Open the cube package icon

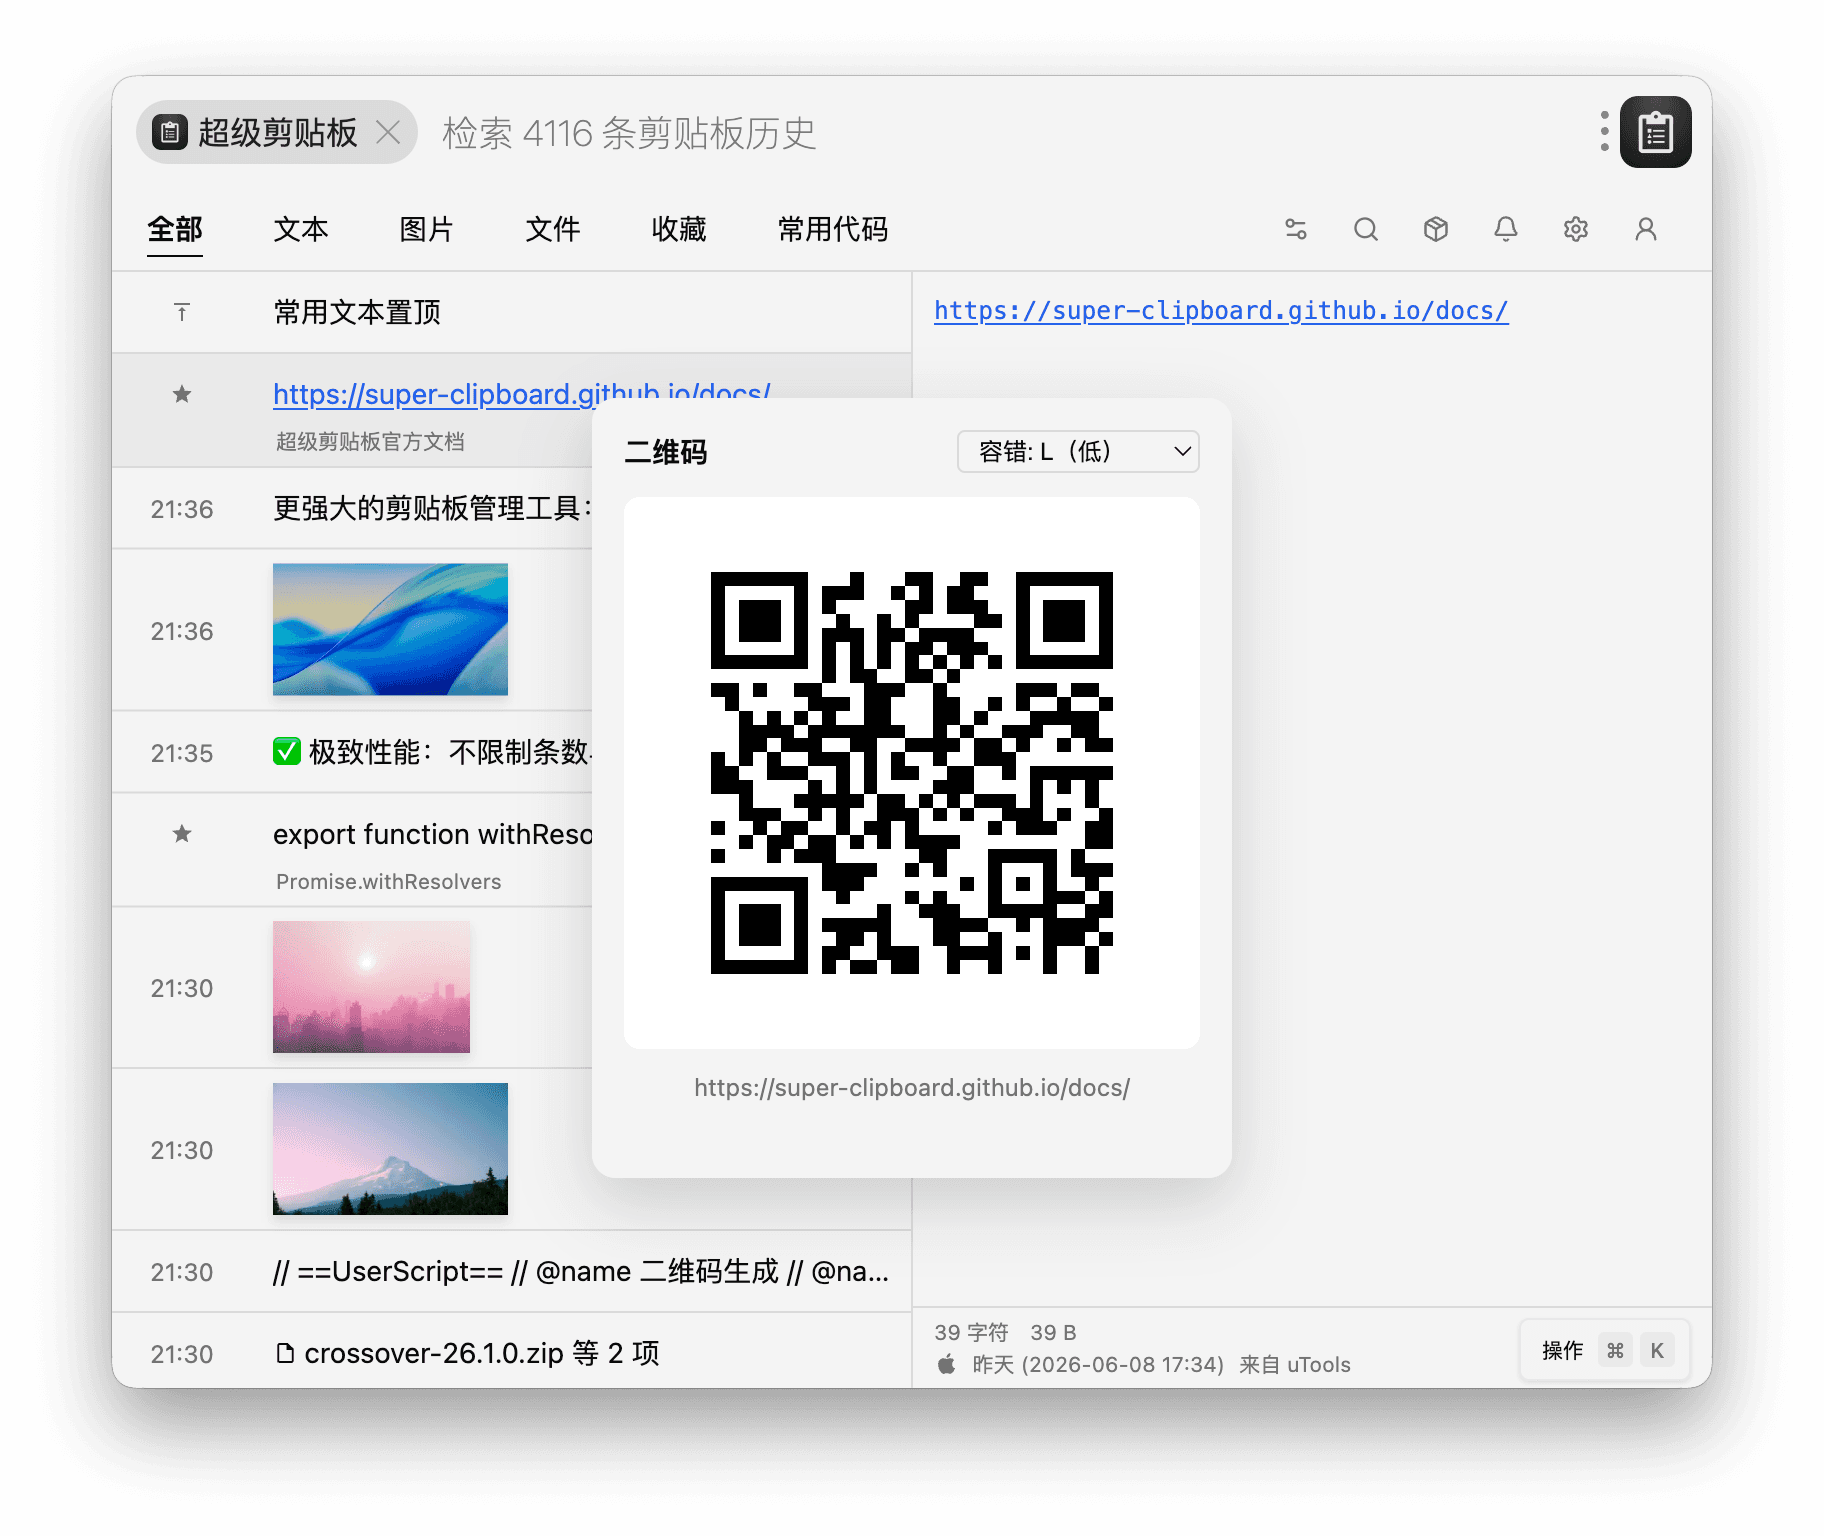1436,229
